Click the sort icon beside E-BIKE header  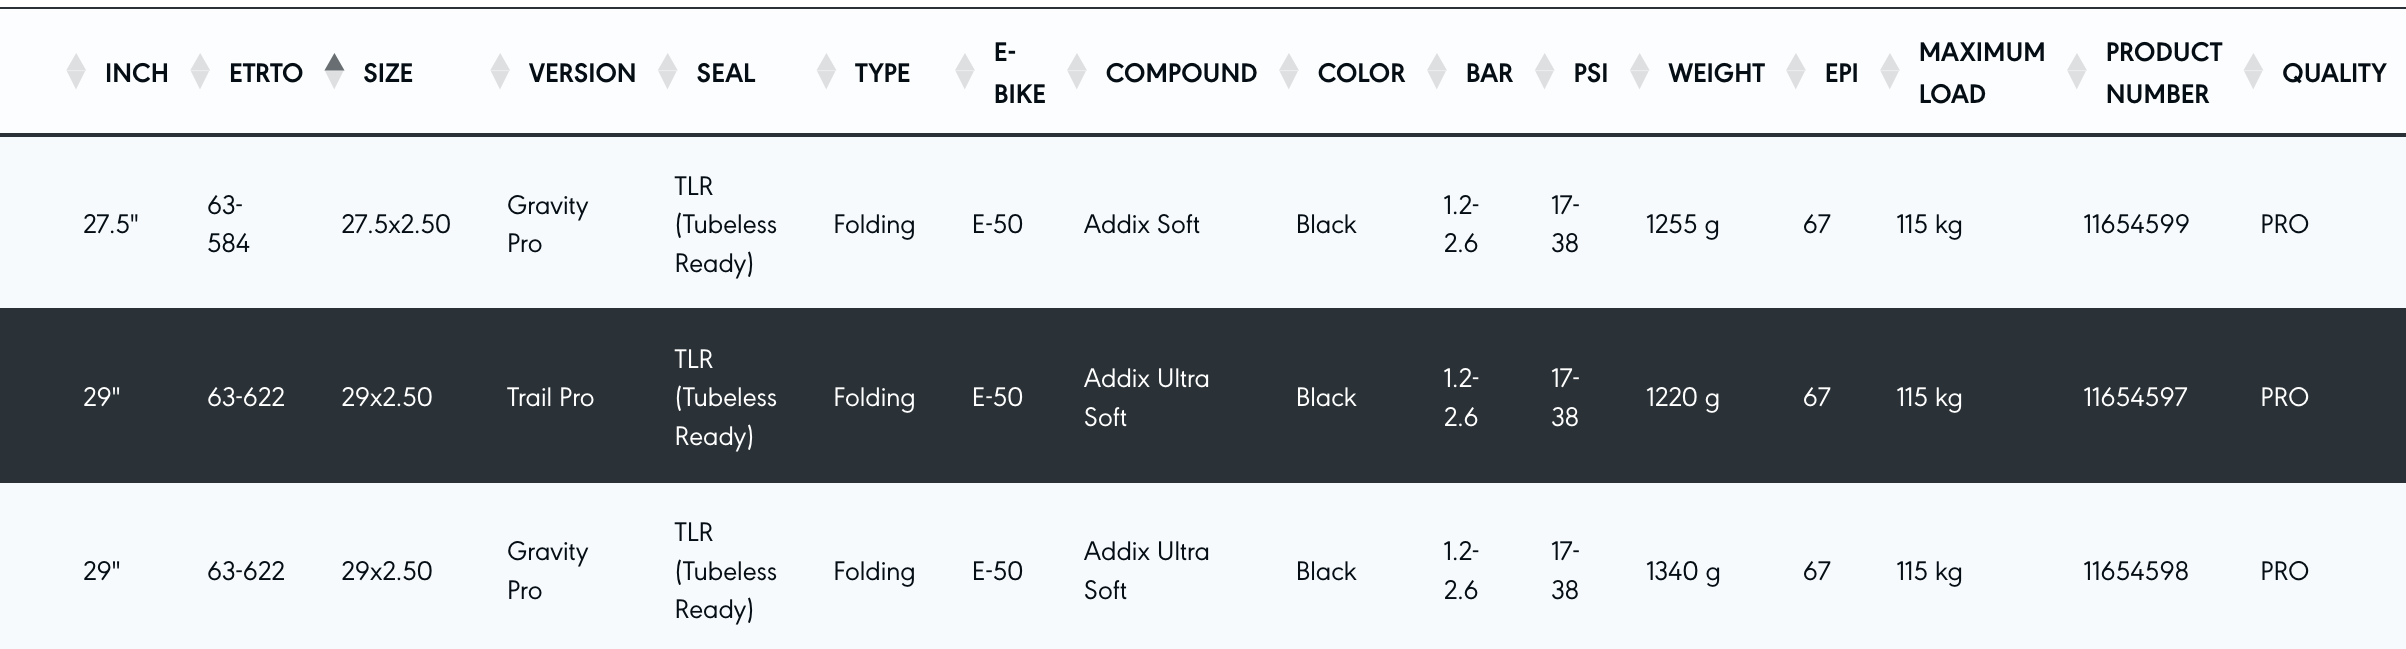pyautogui.click(x=965, y=72)
